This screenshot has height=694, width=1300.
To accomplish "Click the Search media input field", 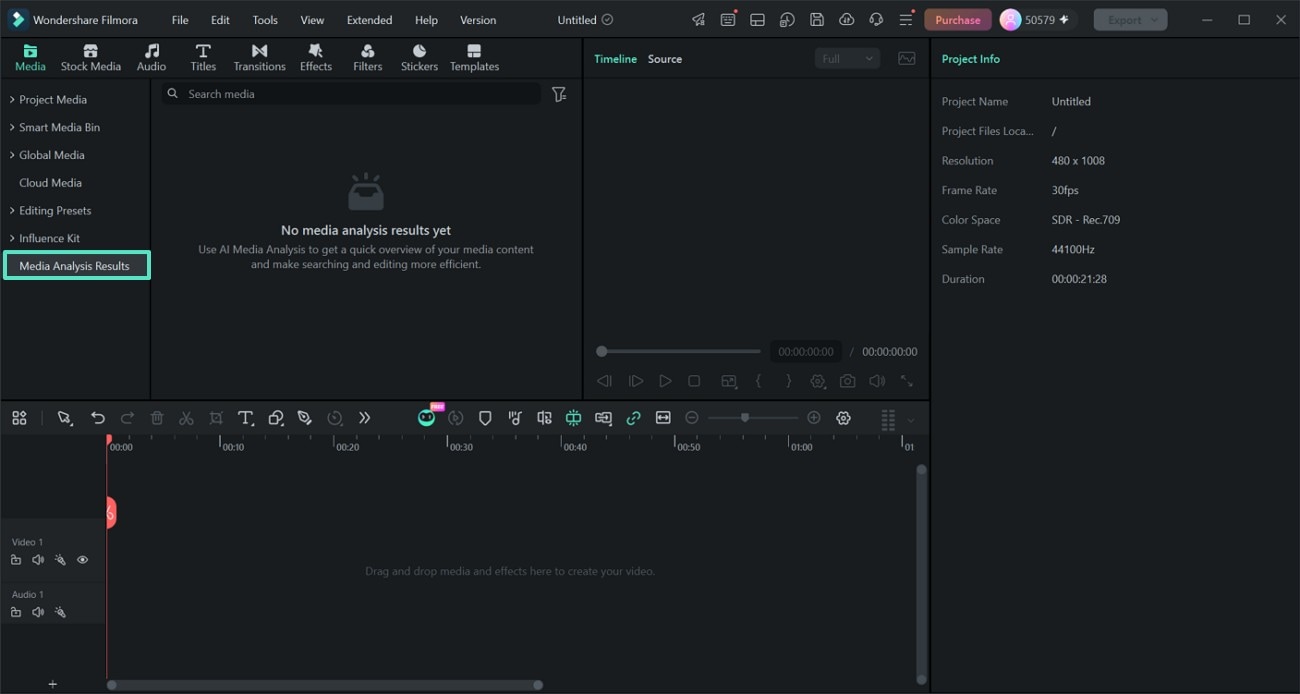I will 350,94.
